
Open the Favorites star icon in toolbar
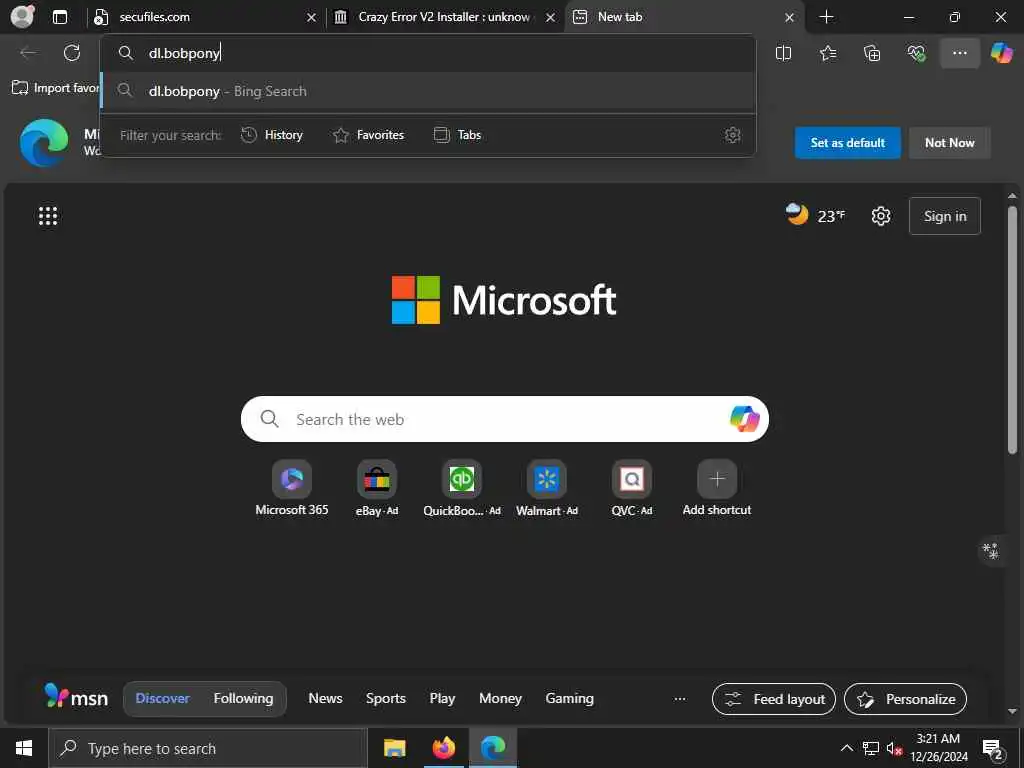[x=827, y=53]
